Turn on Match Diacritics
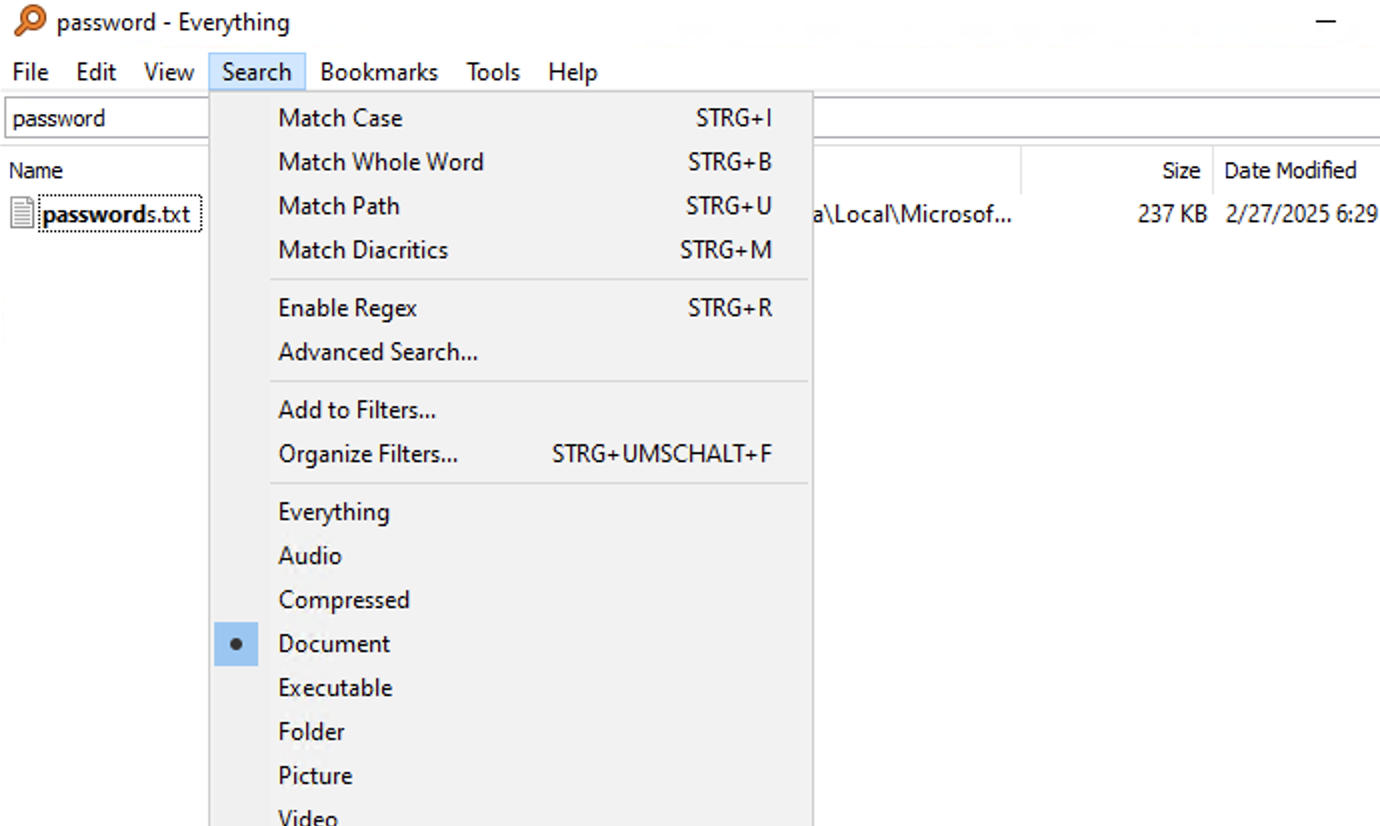 pos(511,250)
